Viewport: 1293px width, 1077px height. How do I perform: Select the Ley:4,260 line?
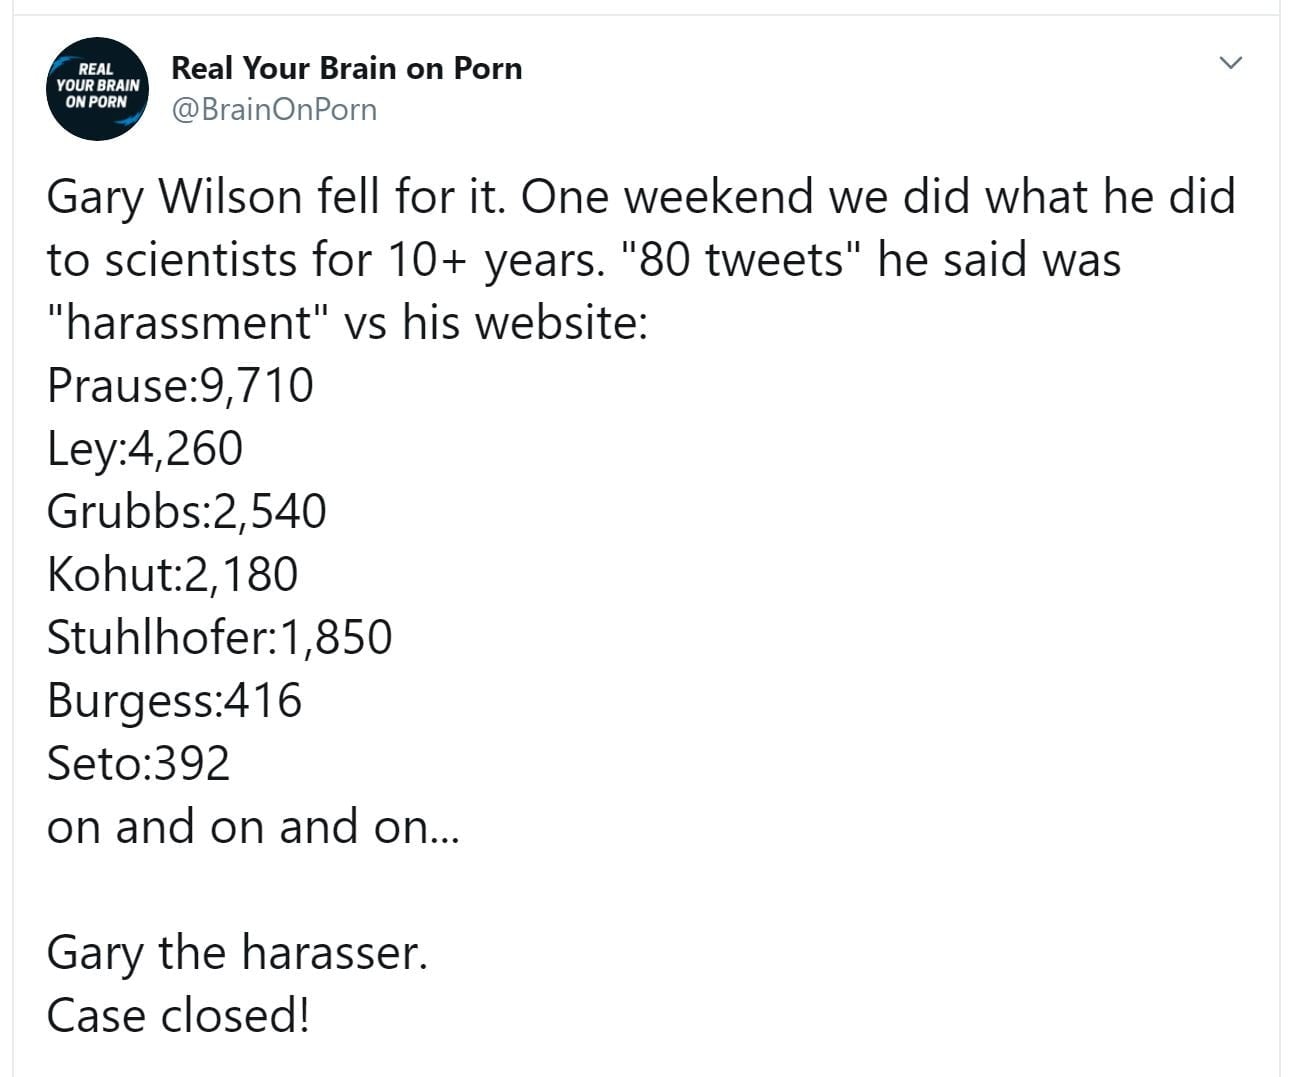click(x=144, y=449)
